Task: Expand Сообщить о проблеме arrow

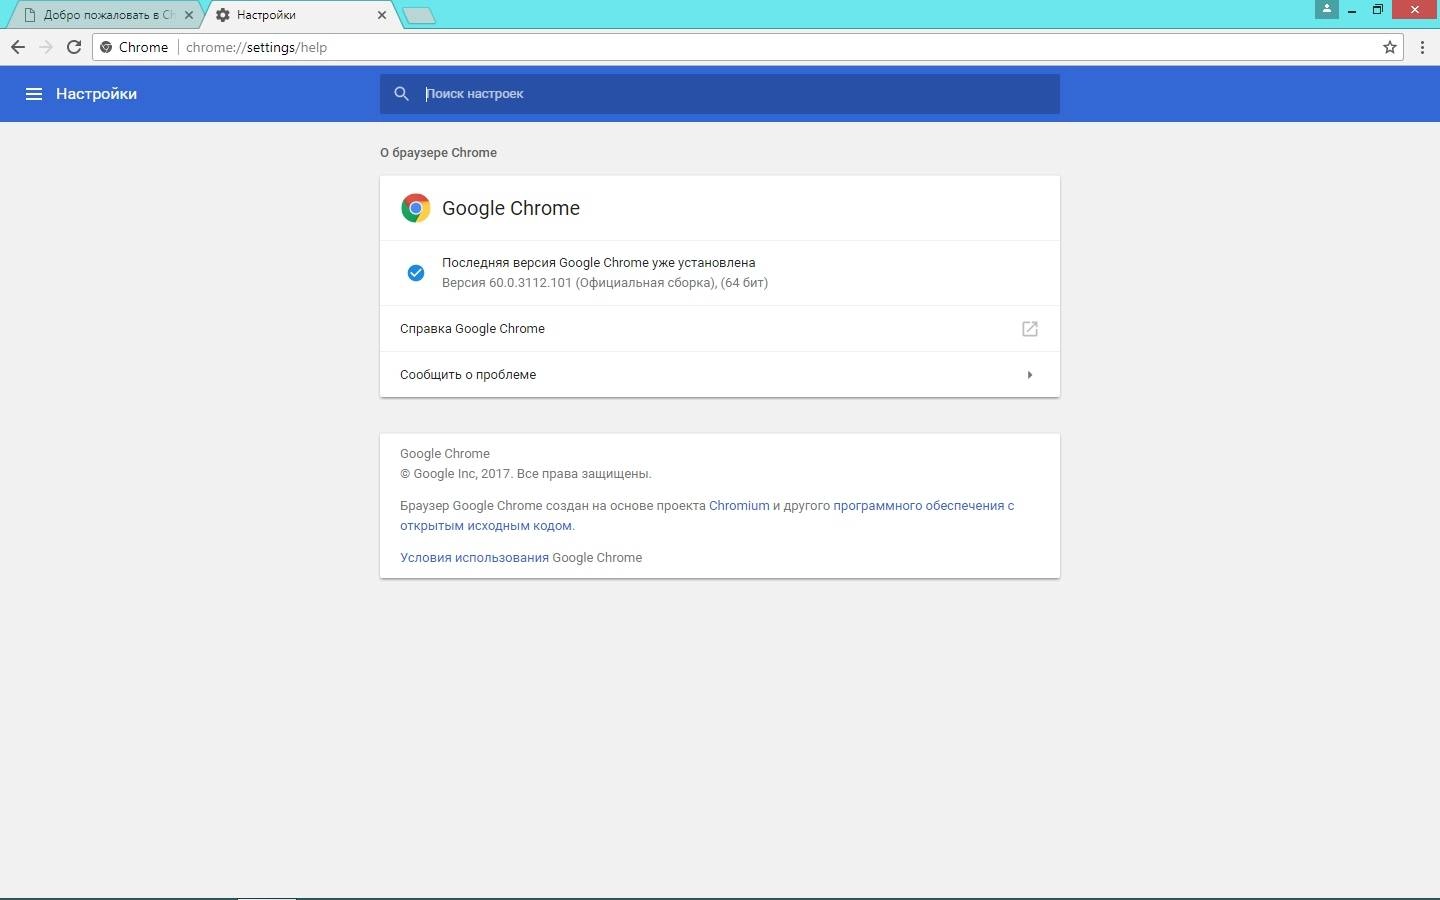Action: pos(1030,375)
